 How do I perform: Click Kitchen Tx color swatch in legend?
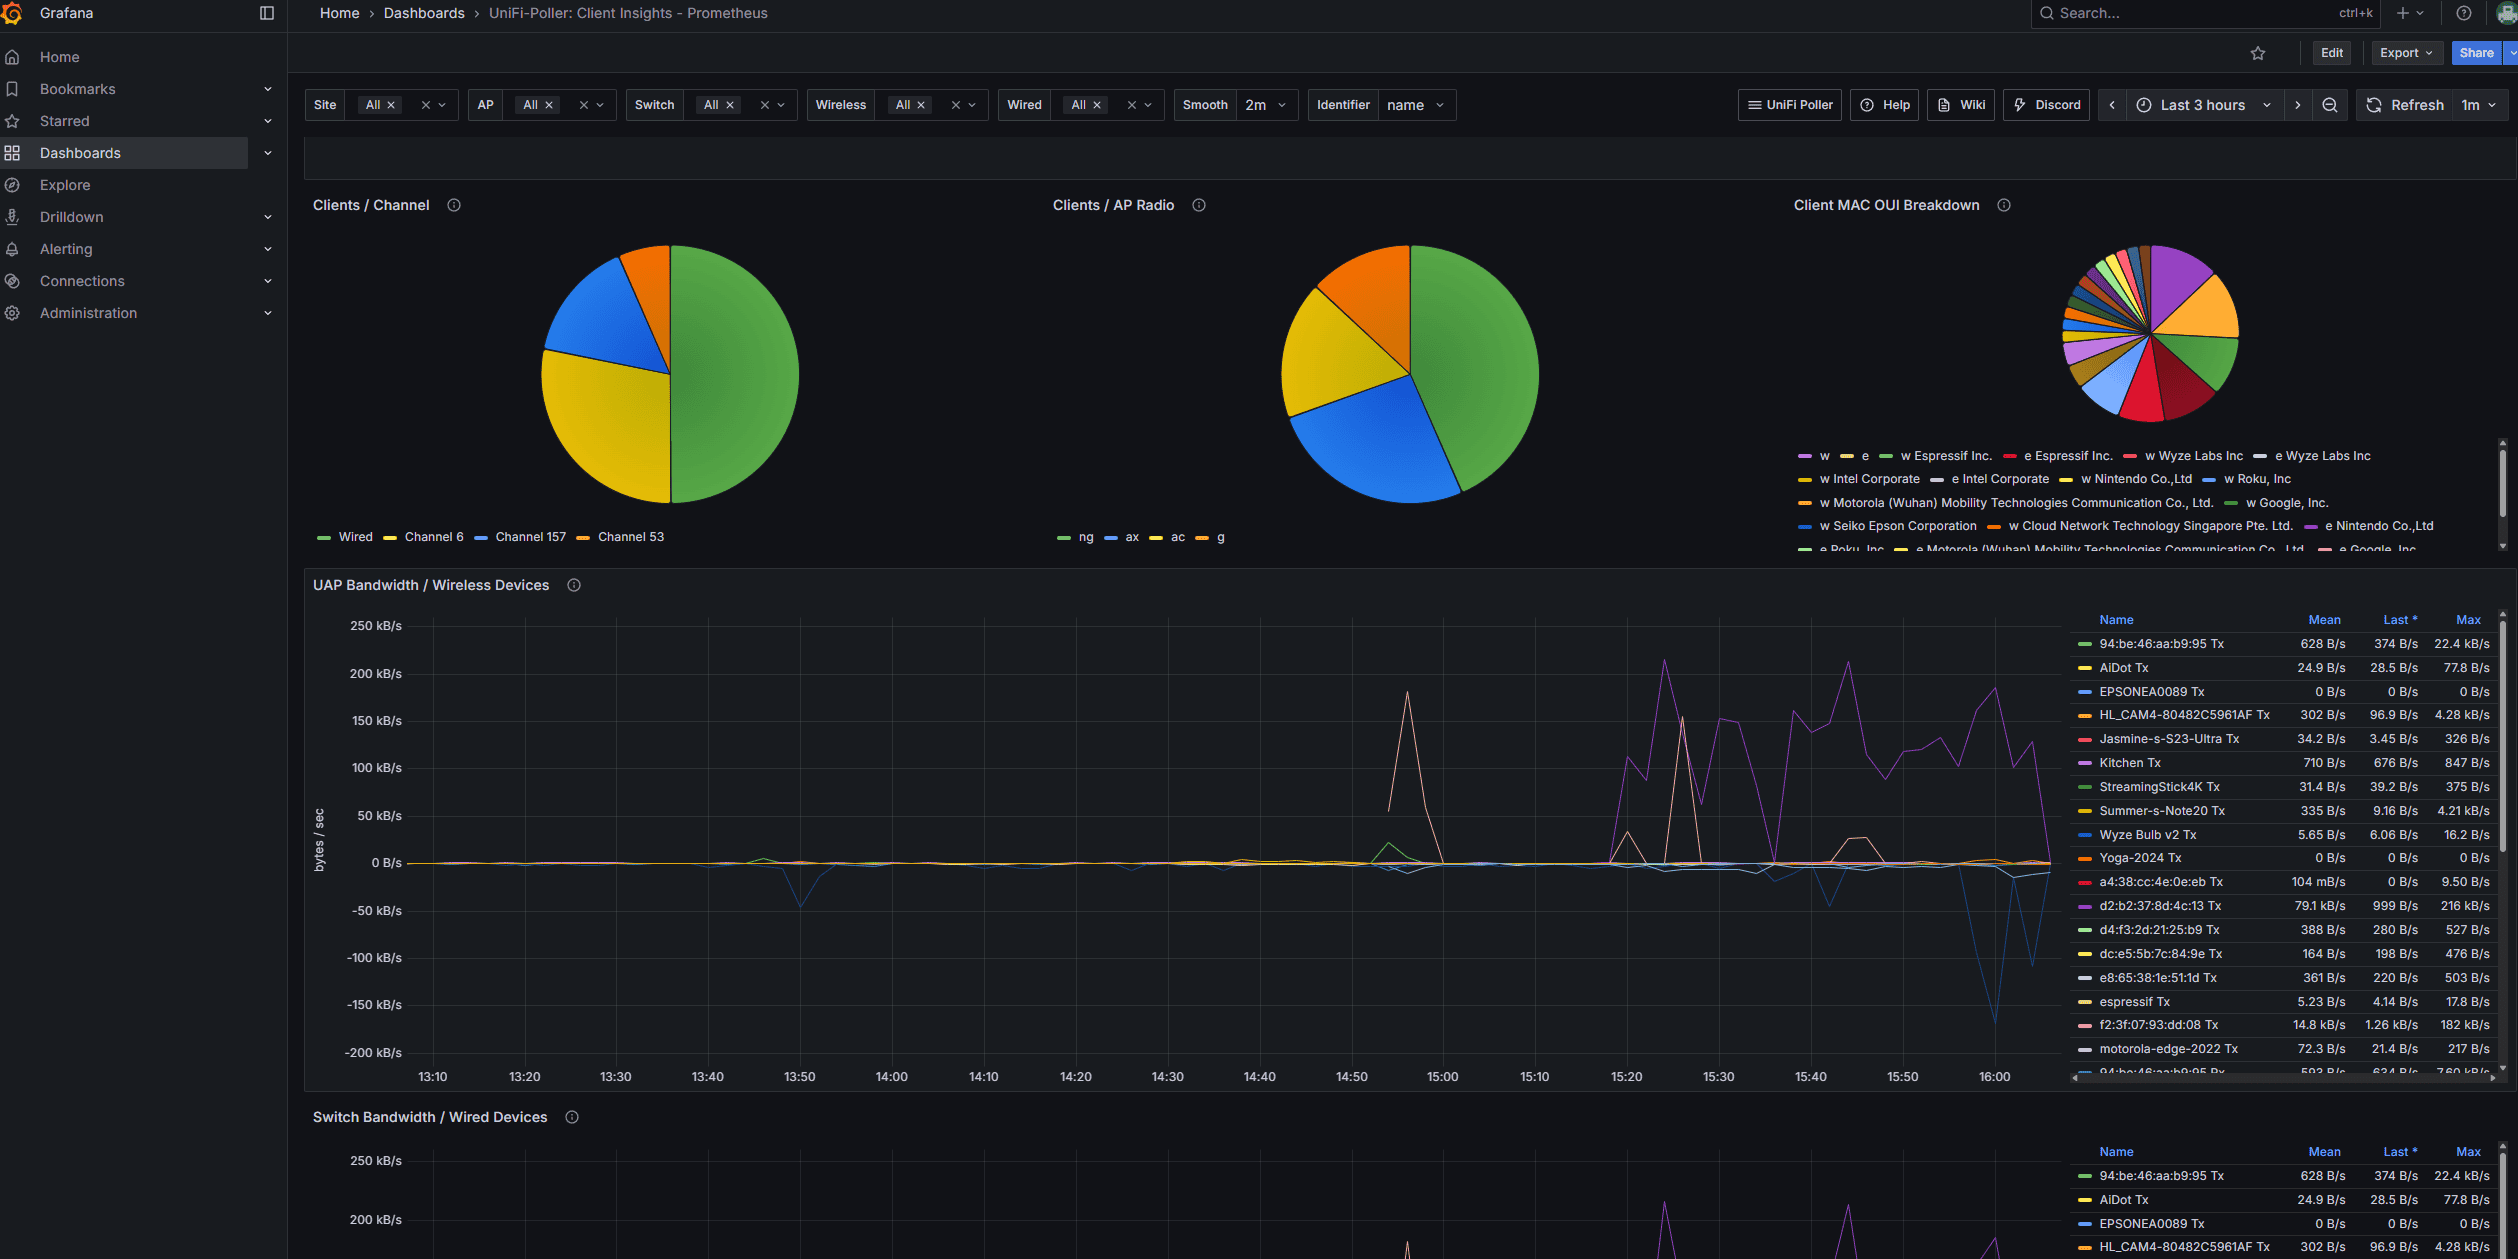pos(2085,764)
